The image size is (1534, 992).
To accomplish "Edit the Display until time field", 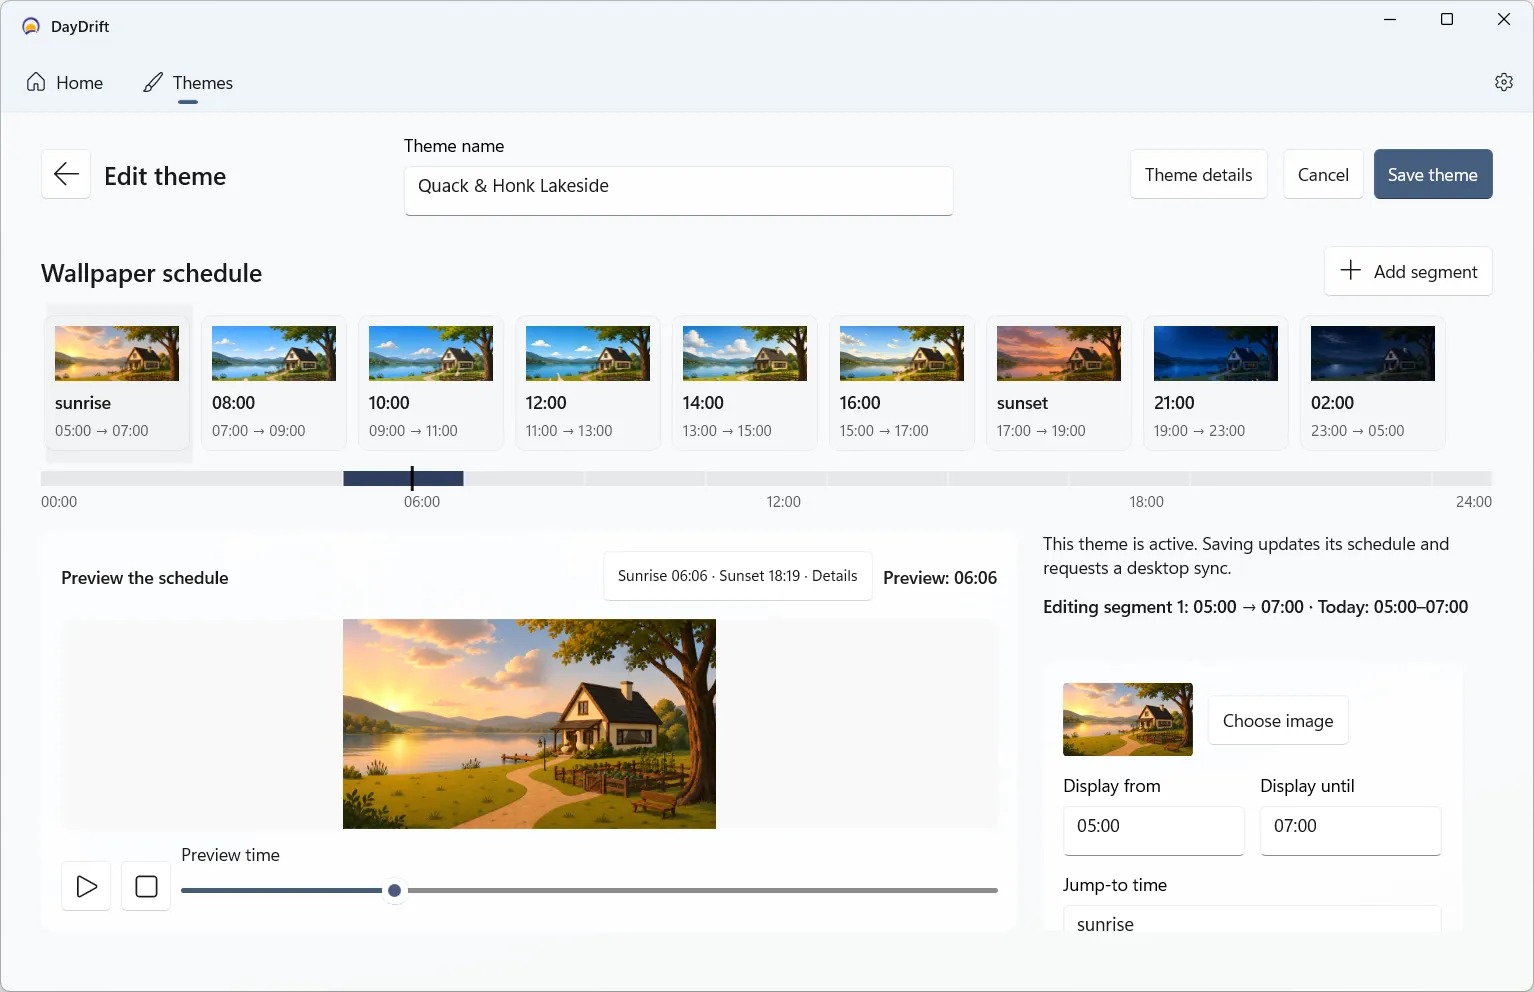I will [x=1350, y=830].
